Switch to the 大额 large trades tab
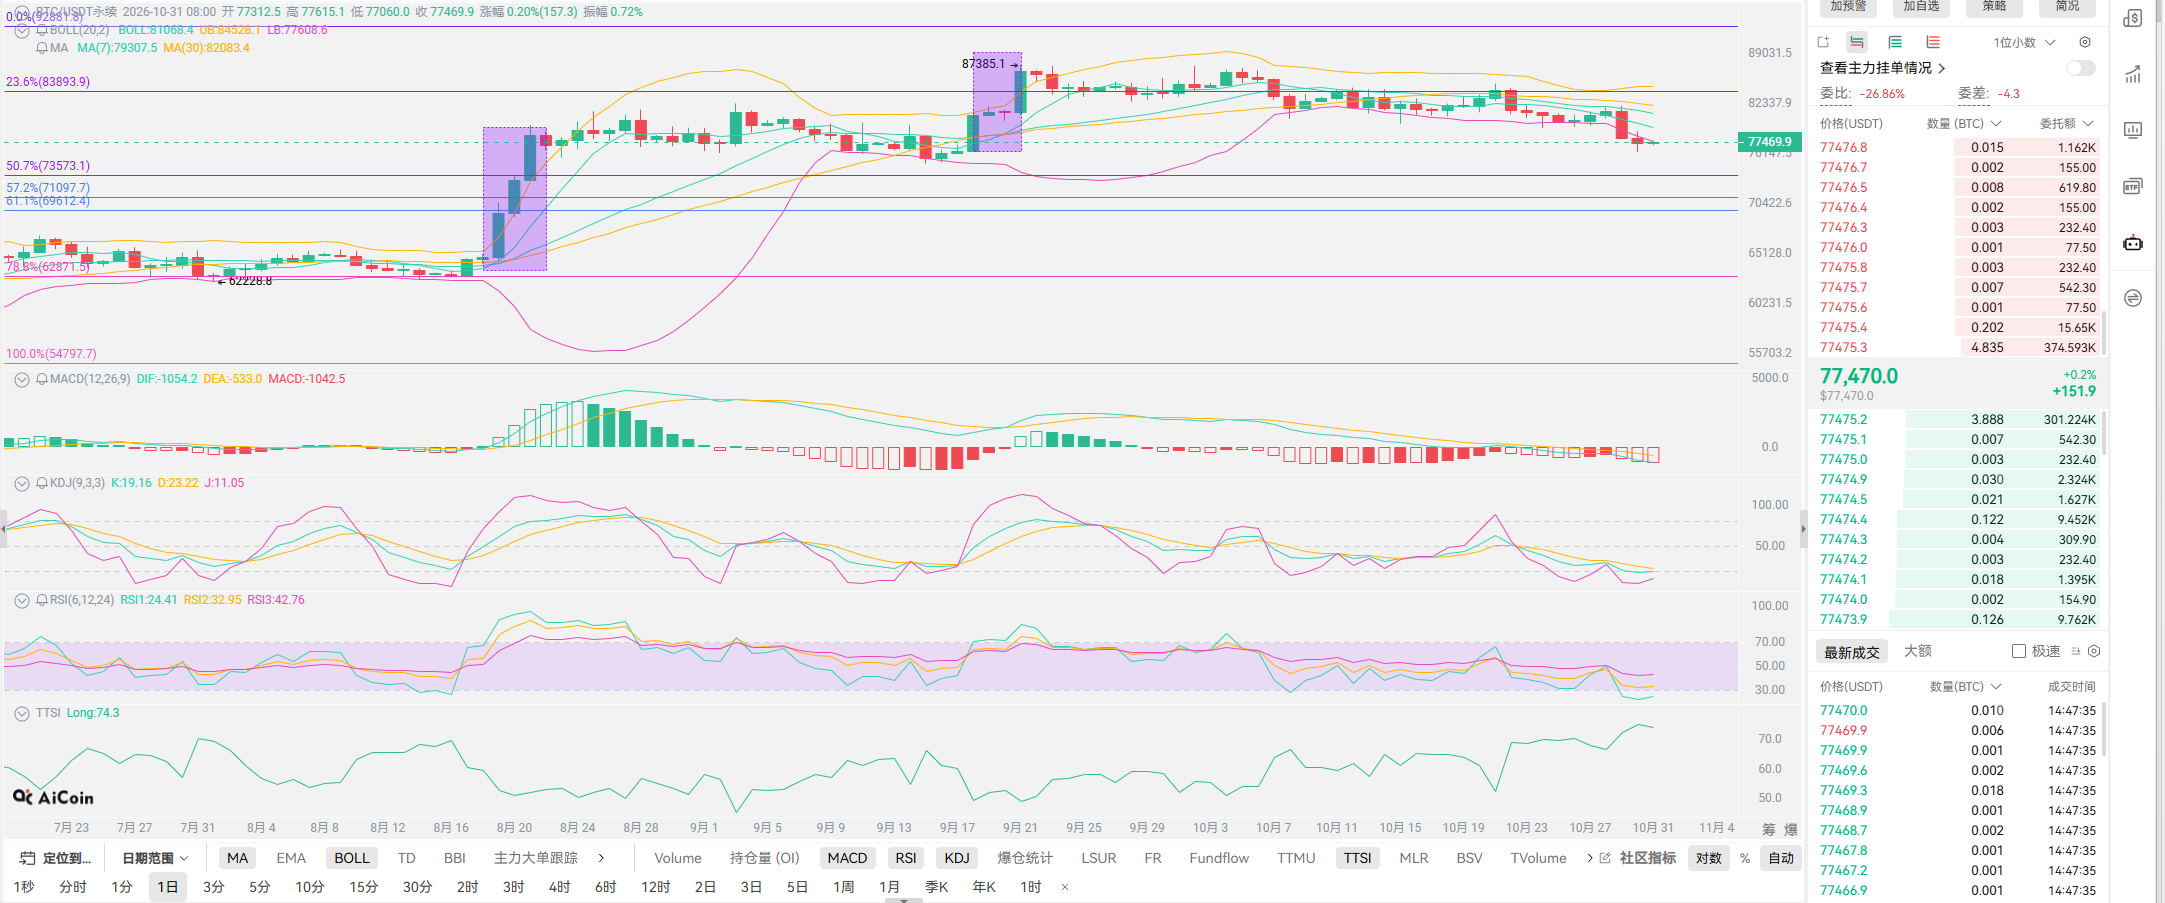The width and height of the screenshot is (2165, 903). click(1918, 651)
